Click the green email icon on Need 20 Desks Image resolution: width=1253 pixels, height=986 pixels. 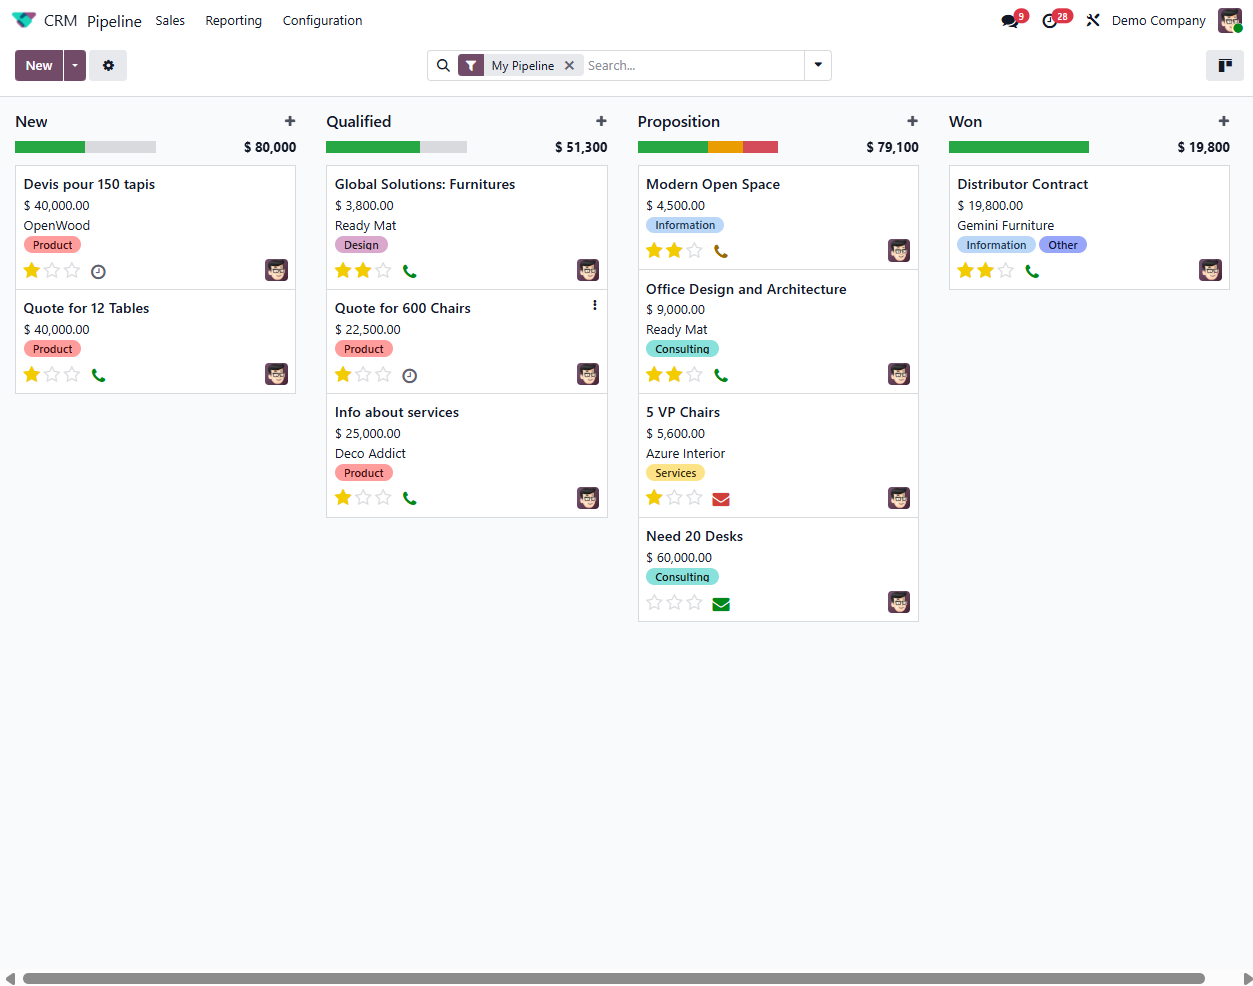pos(720,604)
